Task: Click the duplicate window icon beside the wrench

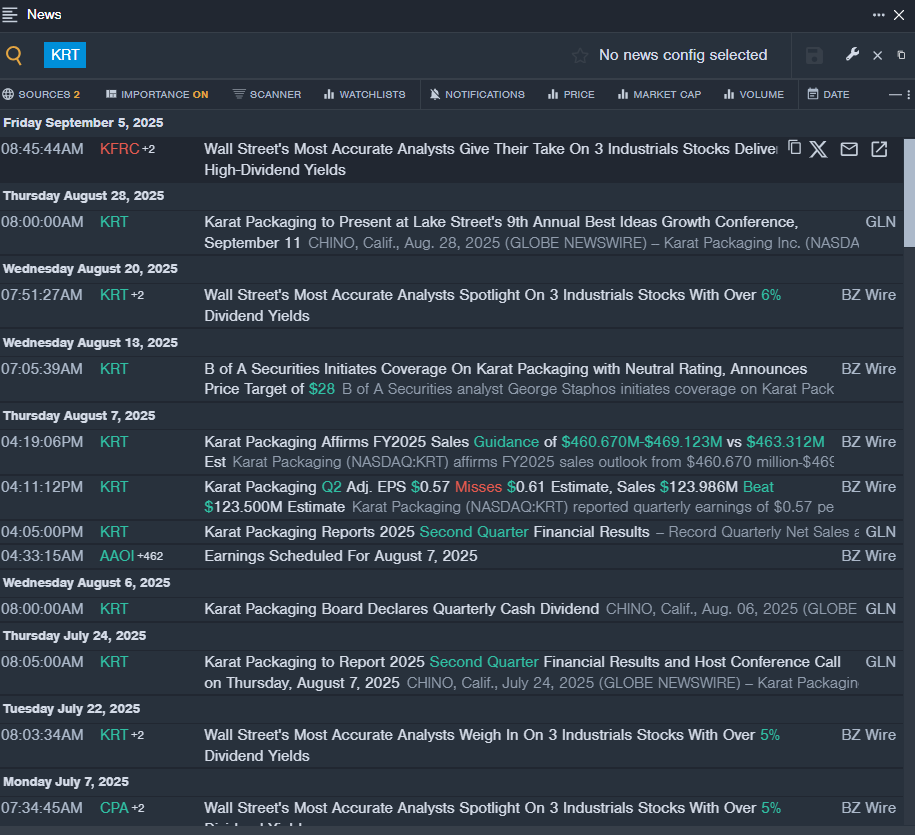Action: (x=901, y=56)
